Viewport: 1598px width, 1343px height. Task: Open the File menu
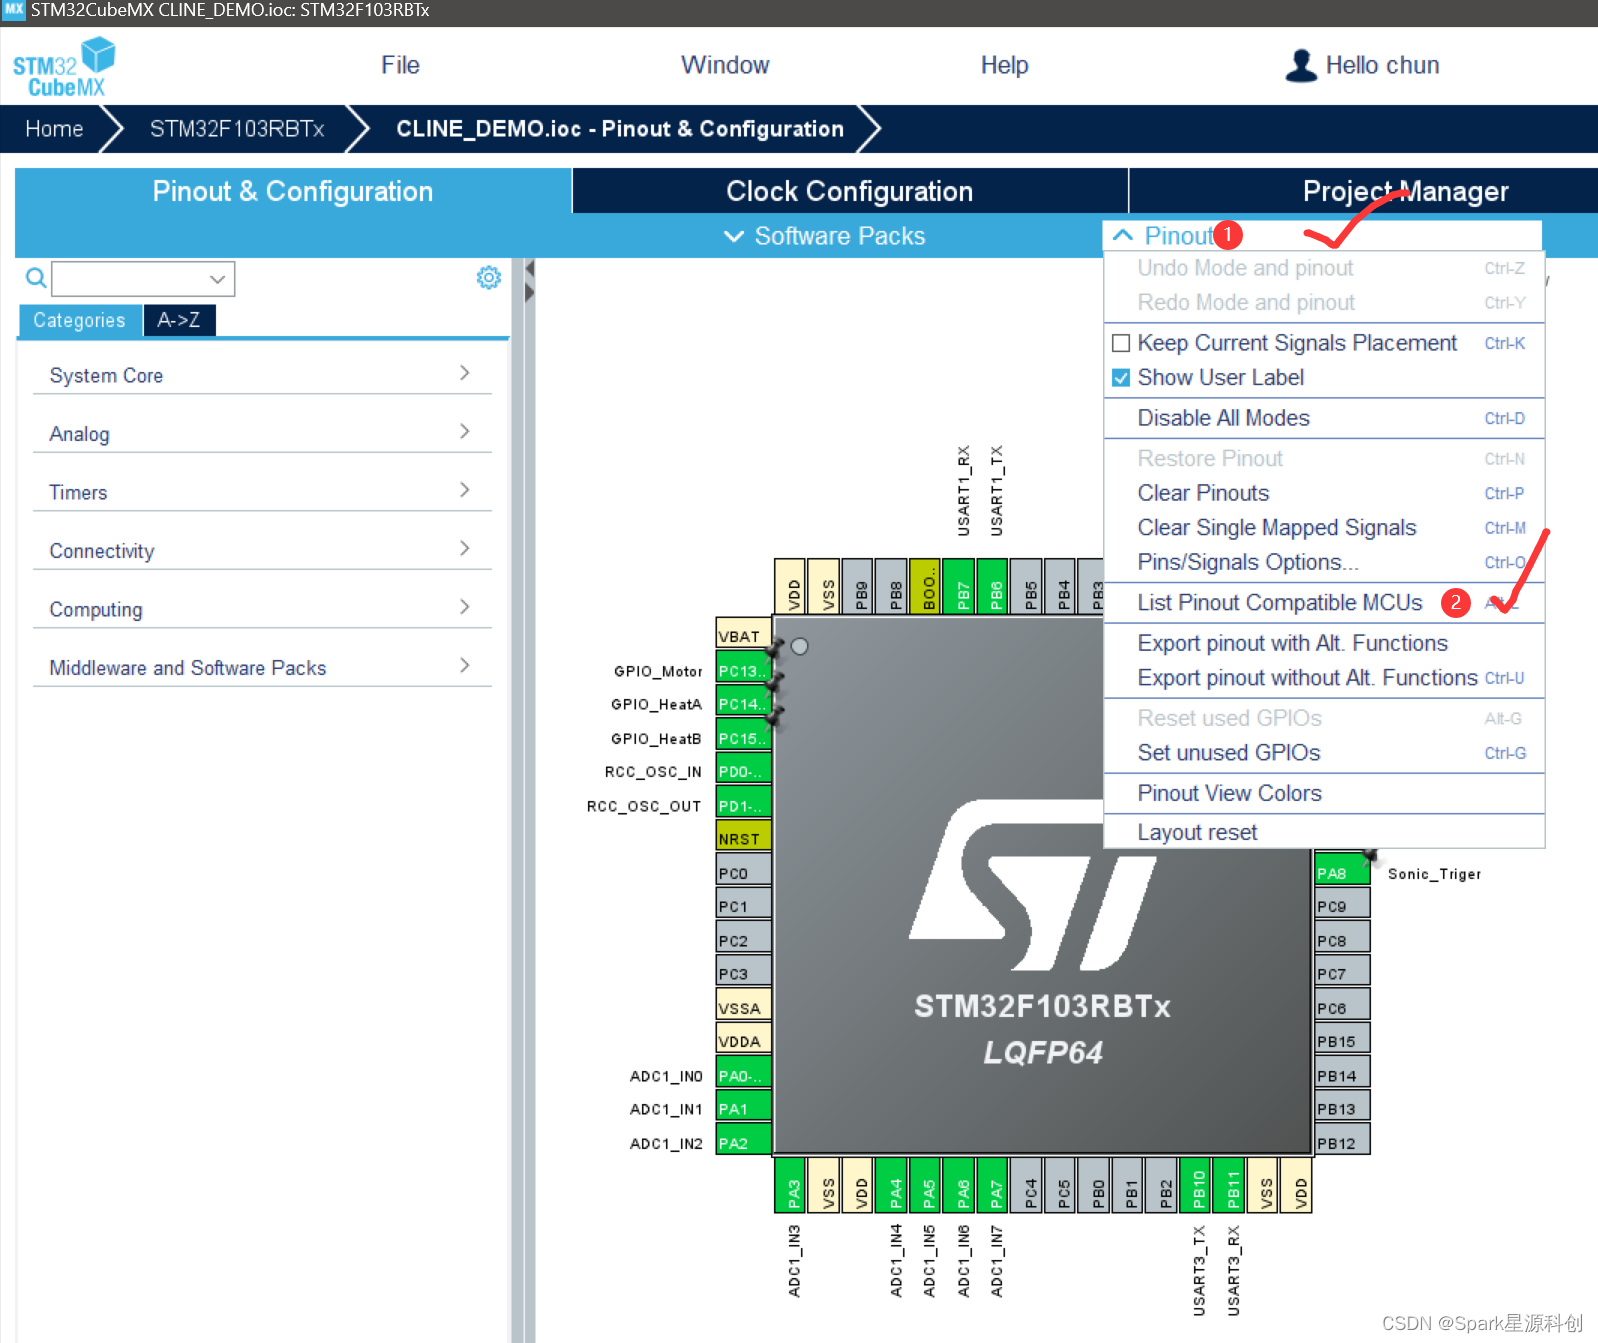(400, 65)
